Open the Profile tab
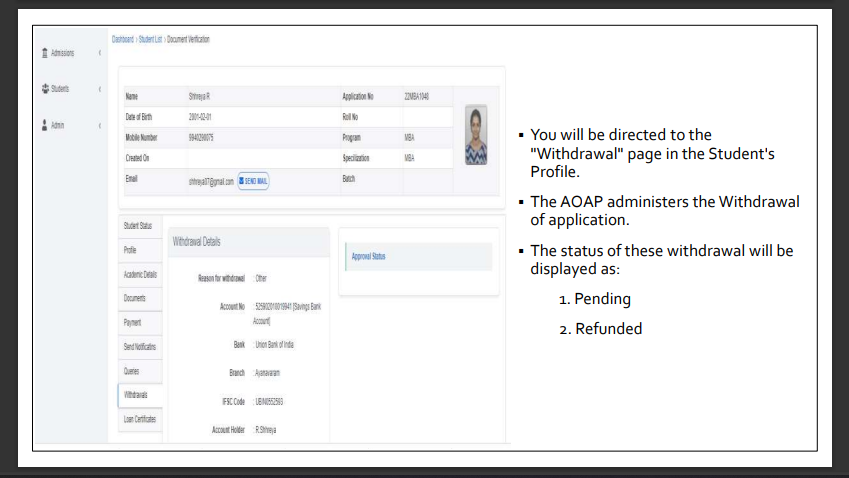Image resolution: width=849 pixels, height=478 pixels. pyautogui.click(x=130, y=249)
